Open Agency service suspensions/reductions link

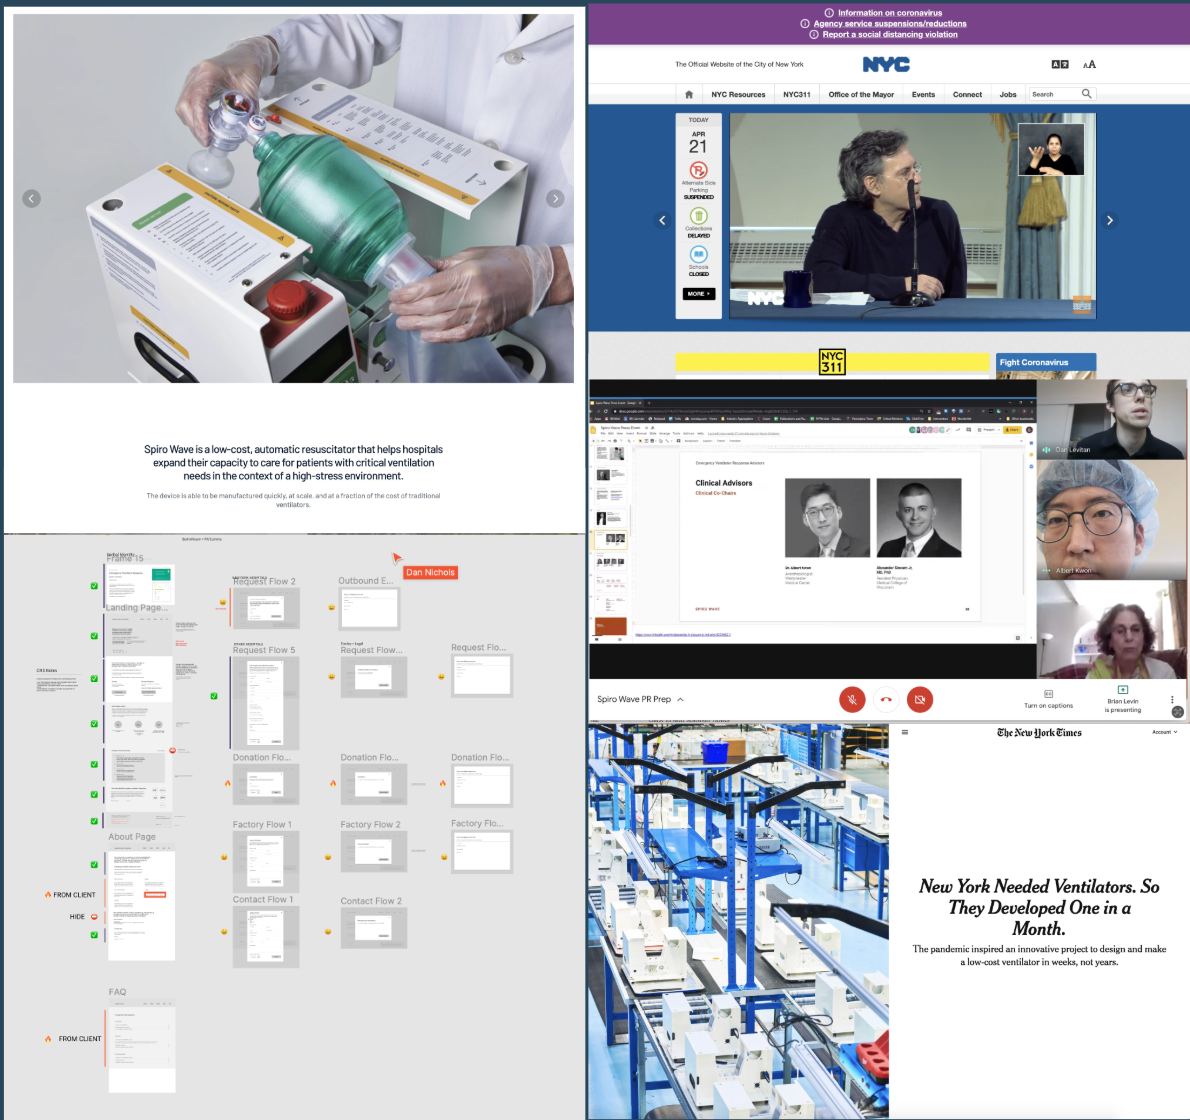pyautogui.click(x=889, y=24)
